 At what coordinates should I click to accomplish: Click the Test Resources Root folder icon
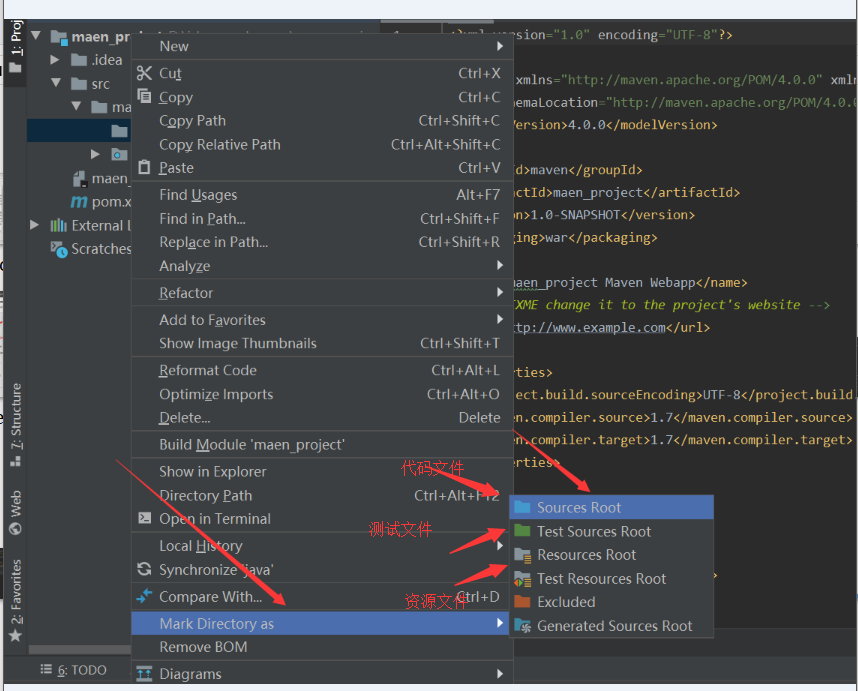point(523,578)
